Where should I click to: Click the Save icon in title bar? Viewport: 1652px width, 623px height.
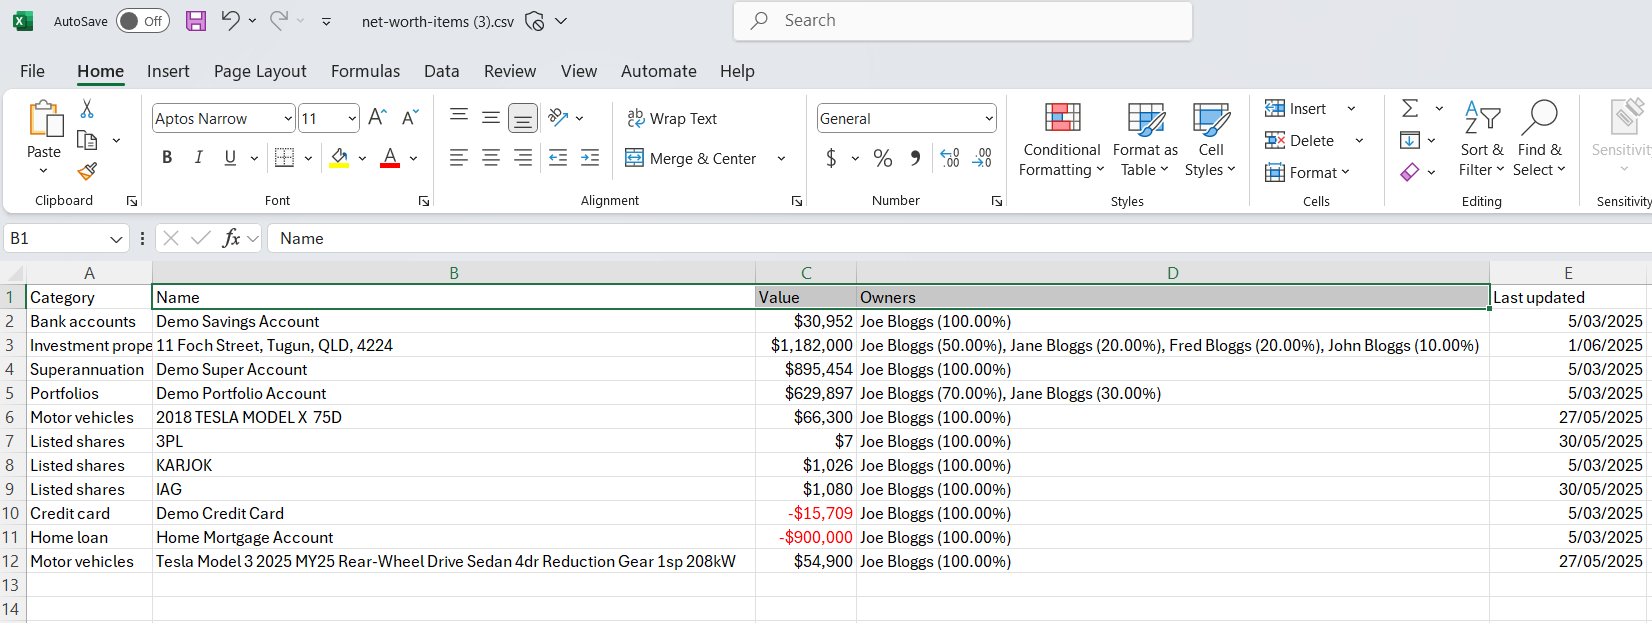point(196,21)
